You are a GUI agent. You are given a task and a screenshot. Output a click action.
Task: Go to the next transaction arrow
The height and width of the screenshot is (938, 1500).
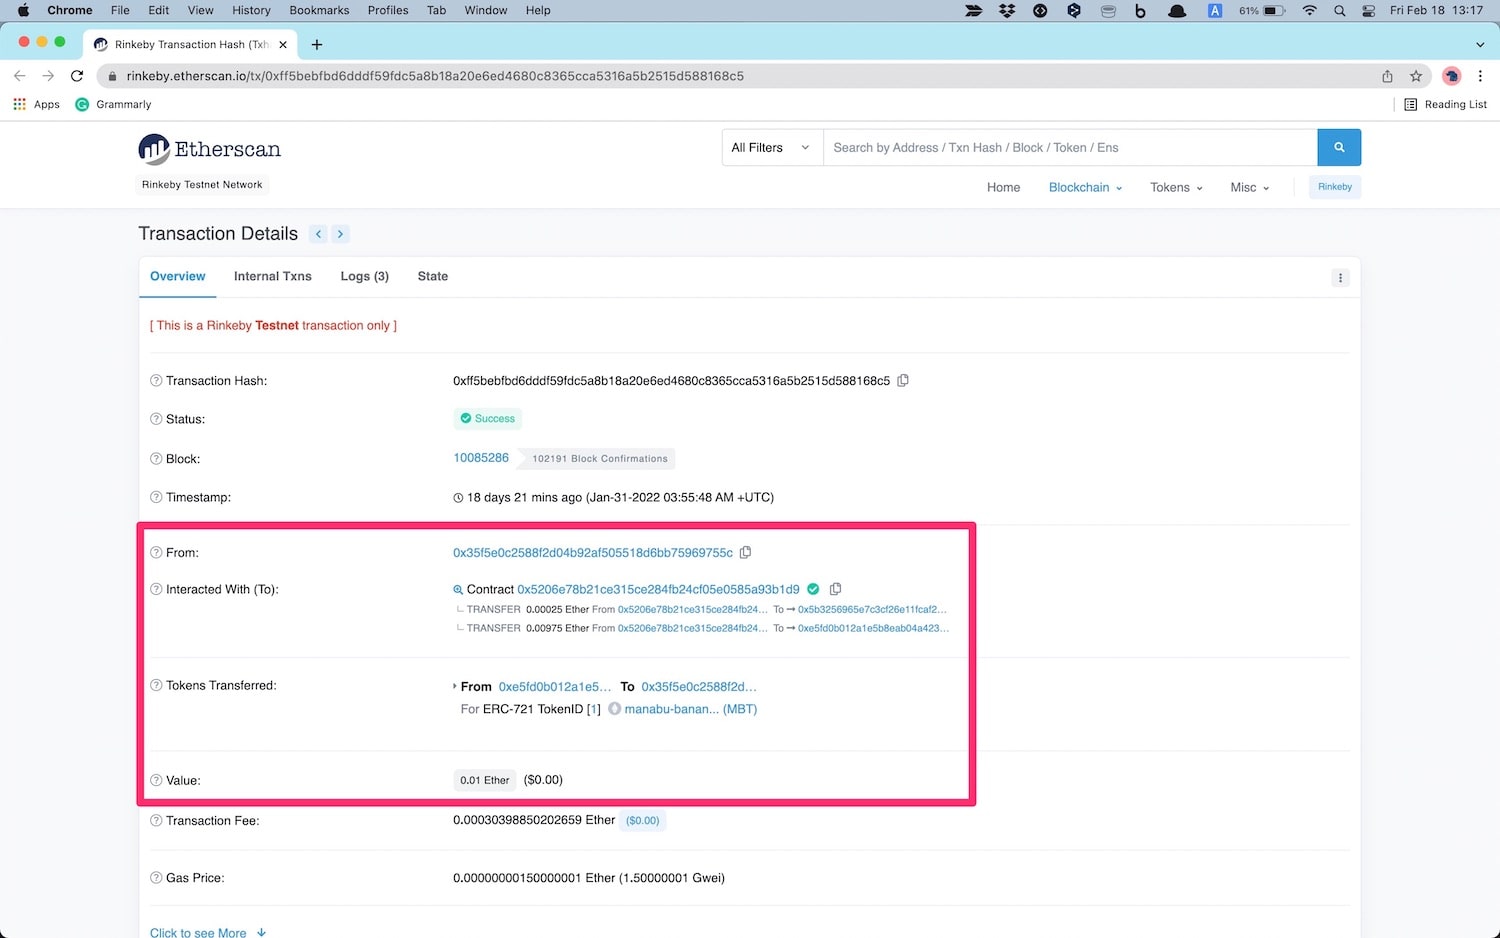(x=340, y=234)
